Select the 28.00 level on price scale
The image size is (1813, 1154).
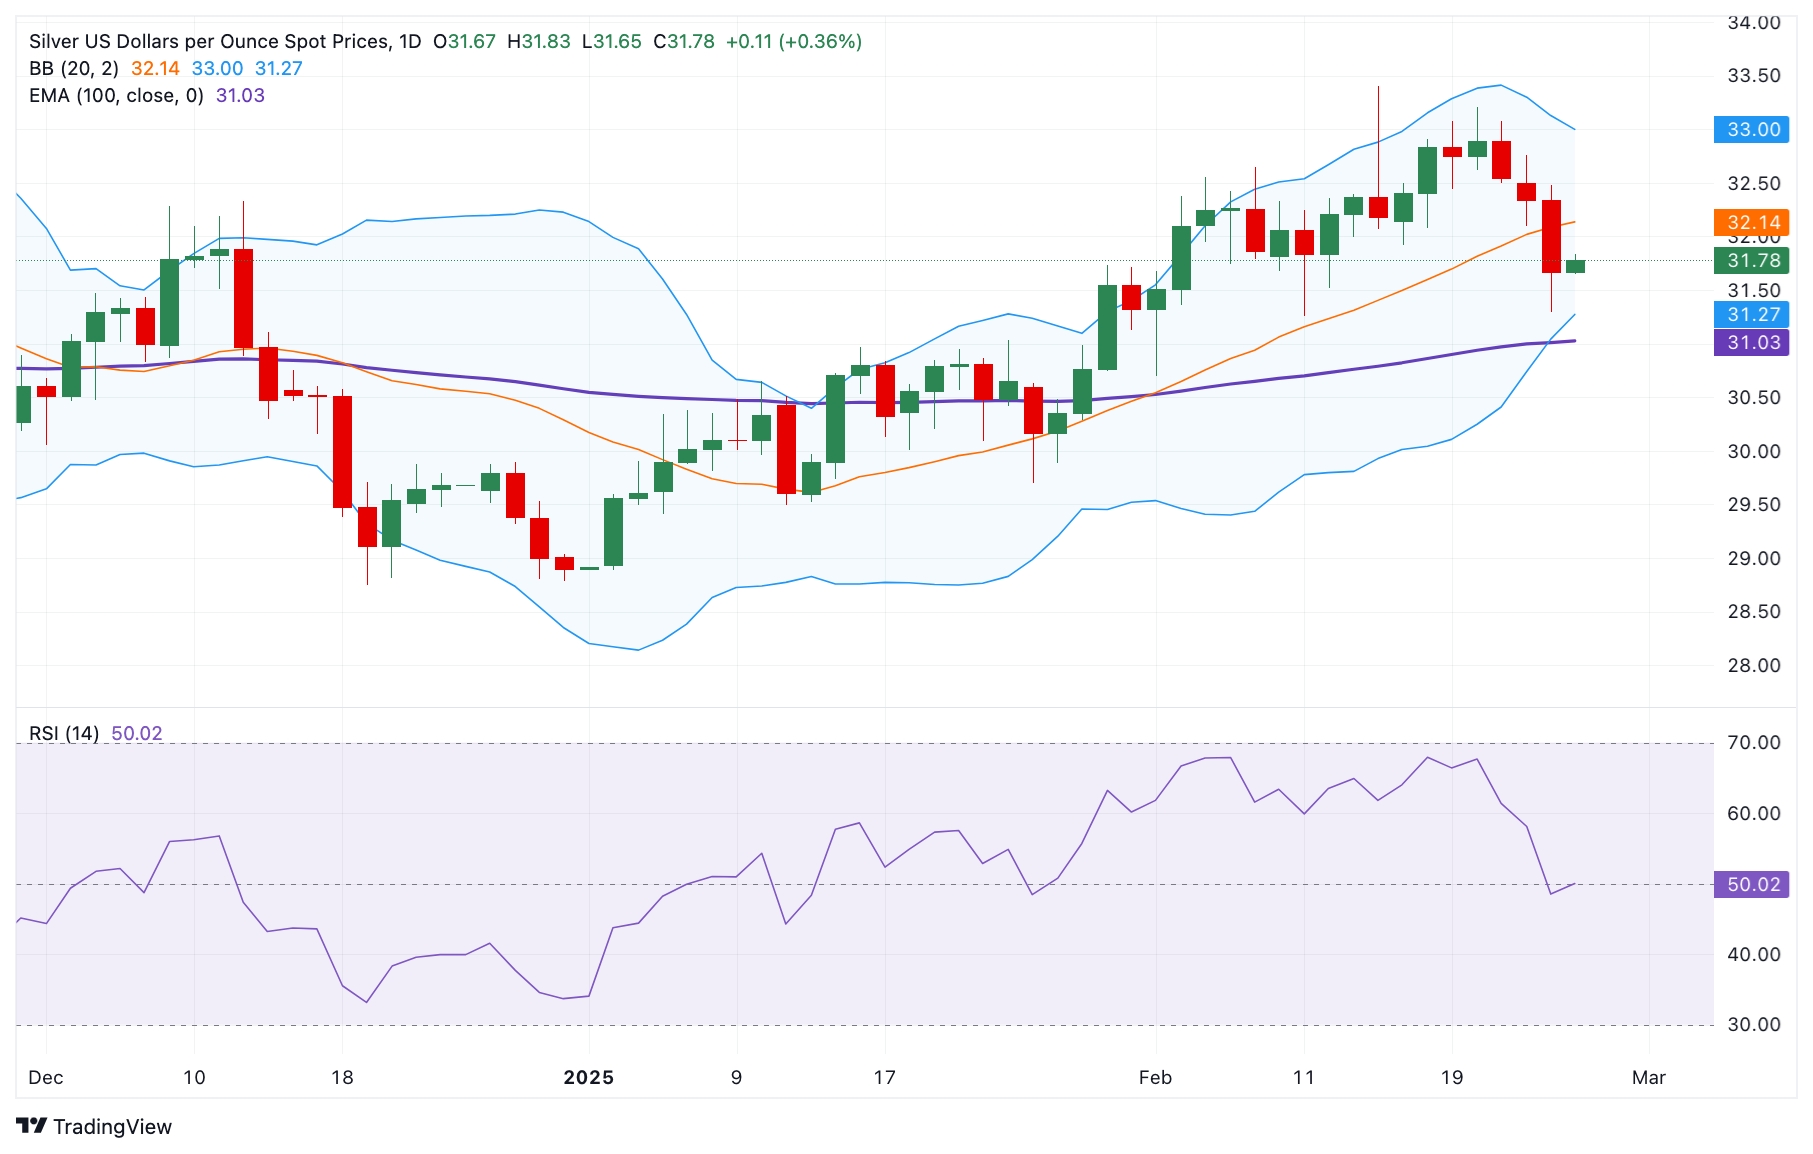tap(1753, 665)
